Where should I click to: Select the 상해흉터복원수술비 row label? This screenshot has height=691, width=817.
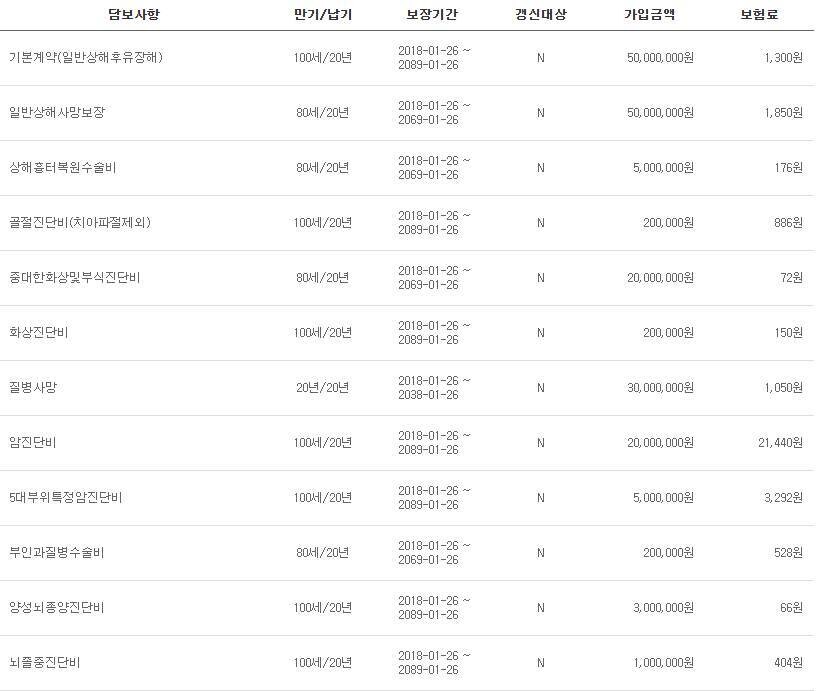click(x=62, y=168)
